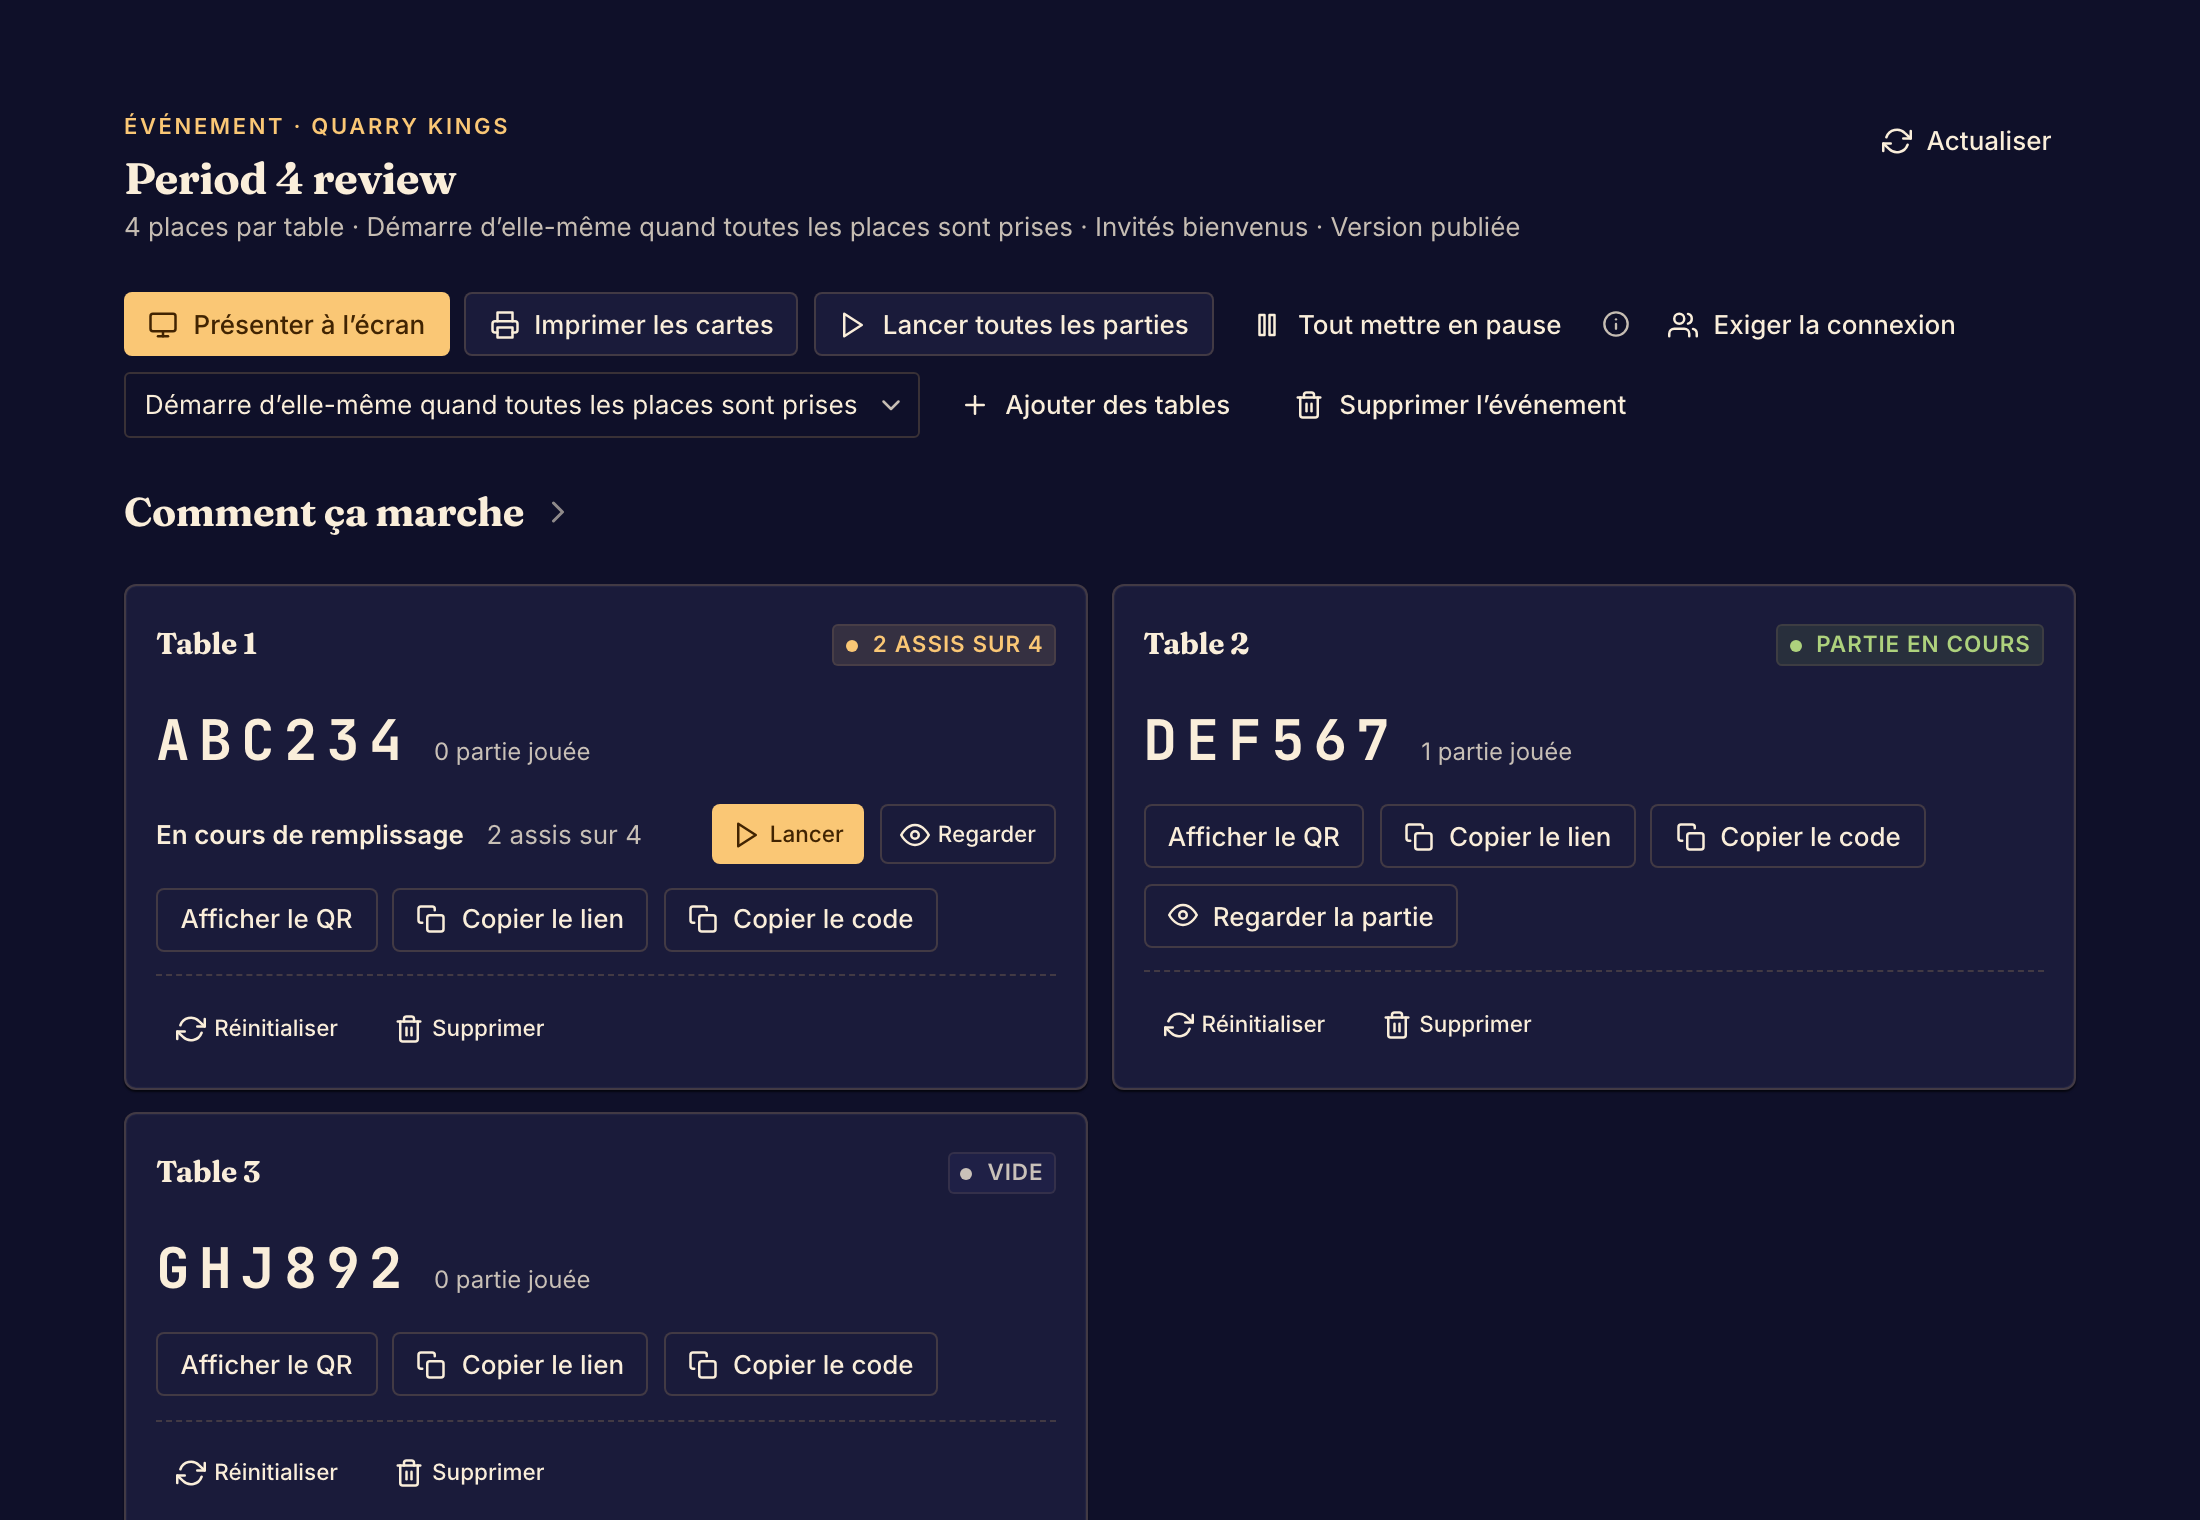Viewport: 2200px width, 1520px height.
Task: Delete Table 1 with Supprimer
Action: (x=470, y=1028)
